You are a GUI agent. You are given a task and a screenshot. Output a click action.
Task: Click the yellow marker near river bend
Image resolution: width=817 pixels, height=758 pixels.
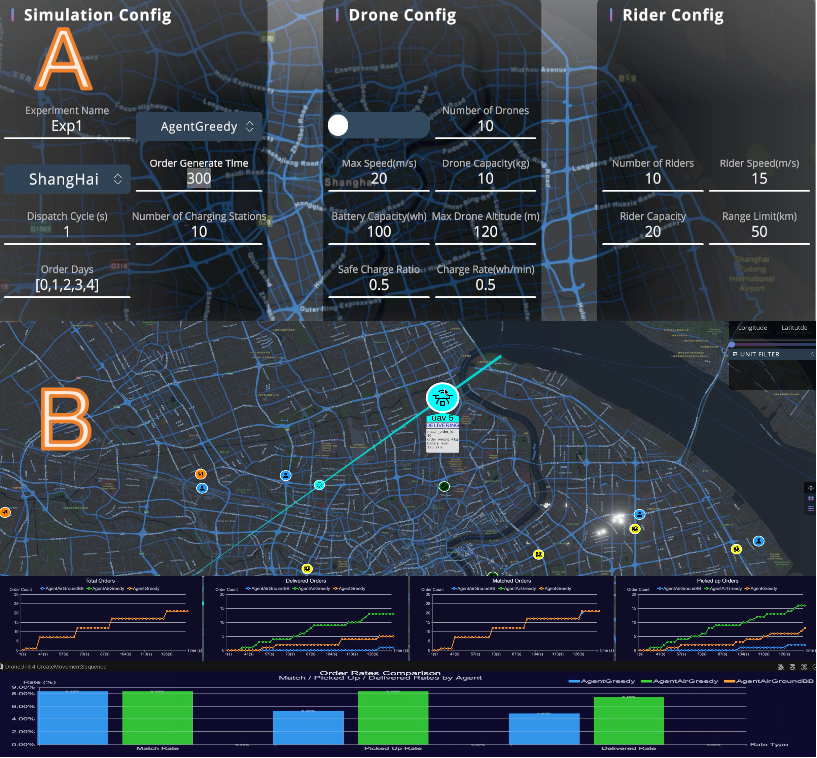[x=539, y=554]
